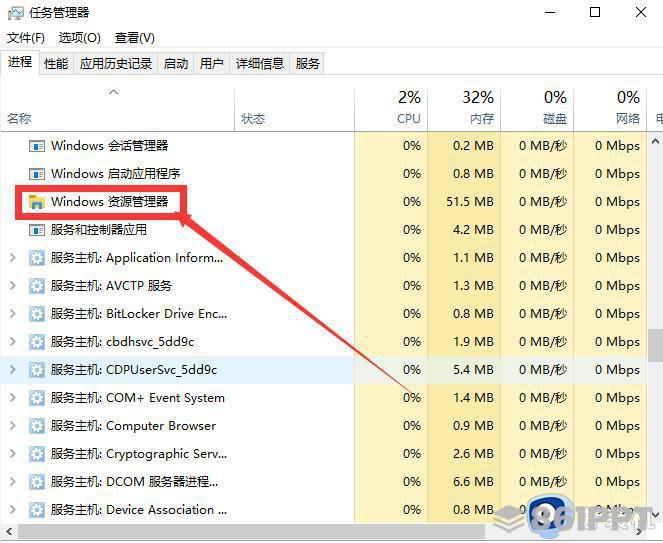Screen dimensions: 663x543
Task: Click the Task Manager title bar icon
Action: click(16, 13)
